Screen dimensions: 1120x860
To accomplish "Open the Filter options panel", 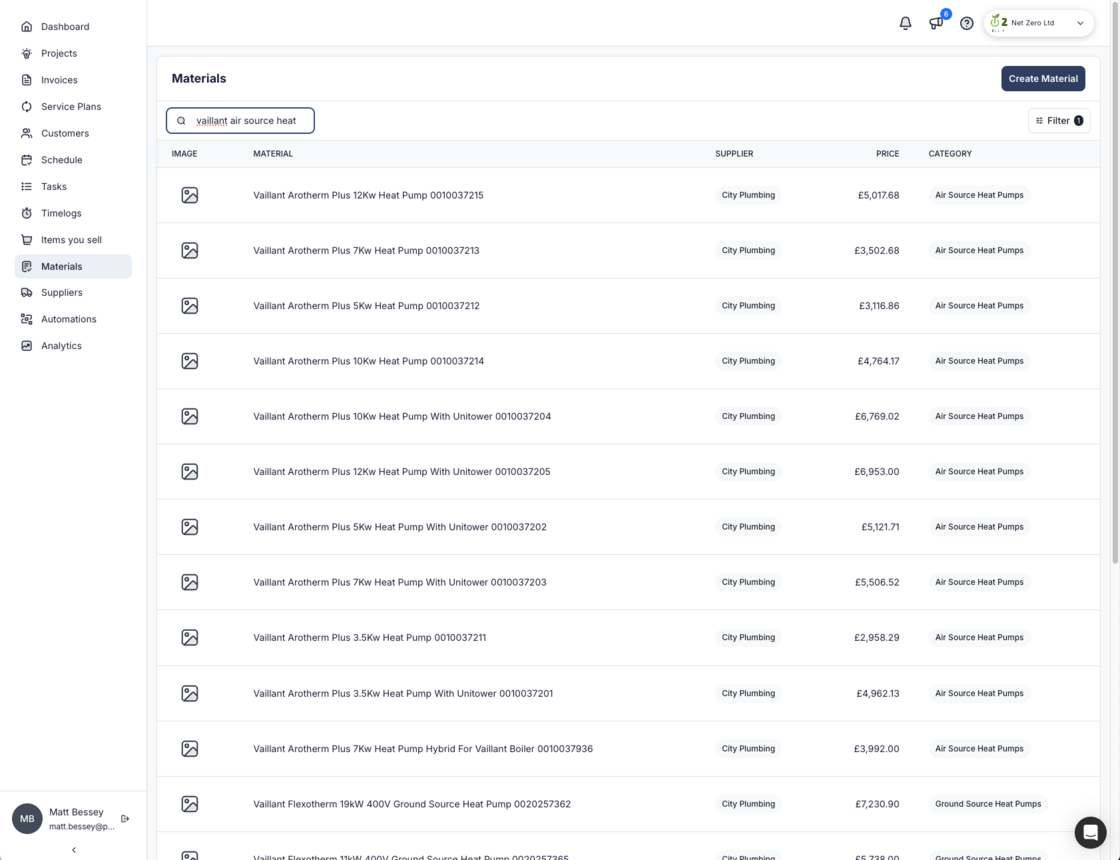I will [x=1058, y=121].
